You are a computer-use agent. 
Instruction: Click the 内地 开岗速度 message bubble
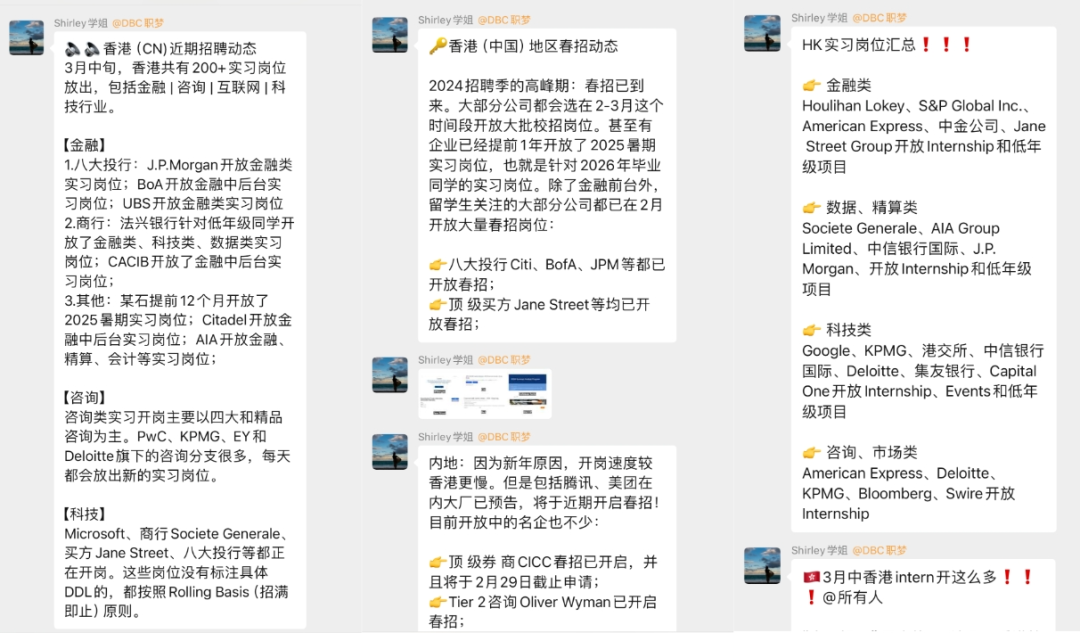[547, 539]
